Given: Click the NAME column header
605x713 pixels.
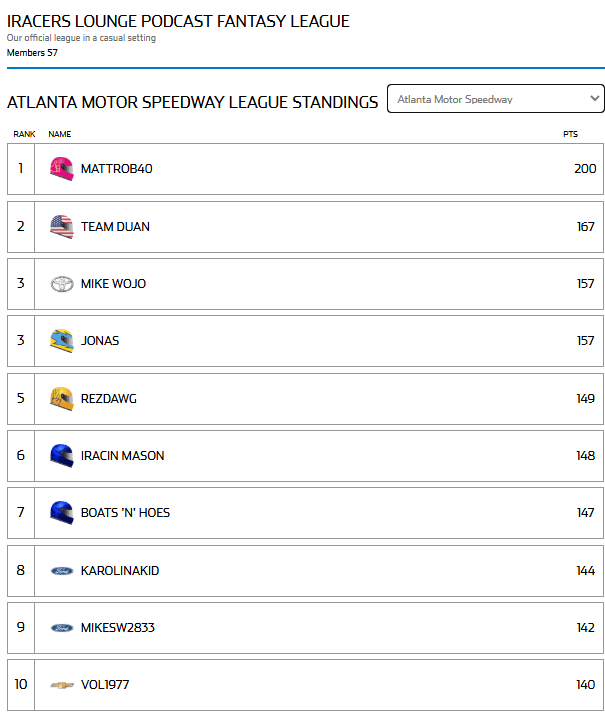Looking at the screenshot, I should (60, 134).
